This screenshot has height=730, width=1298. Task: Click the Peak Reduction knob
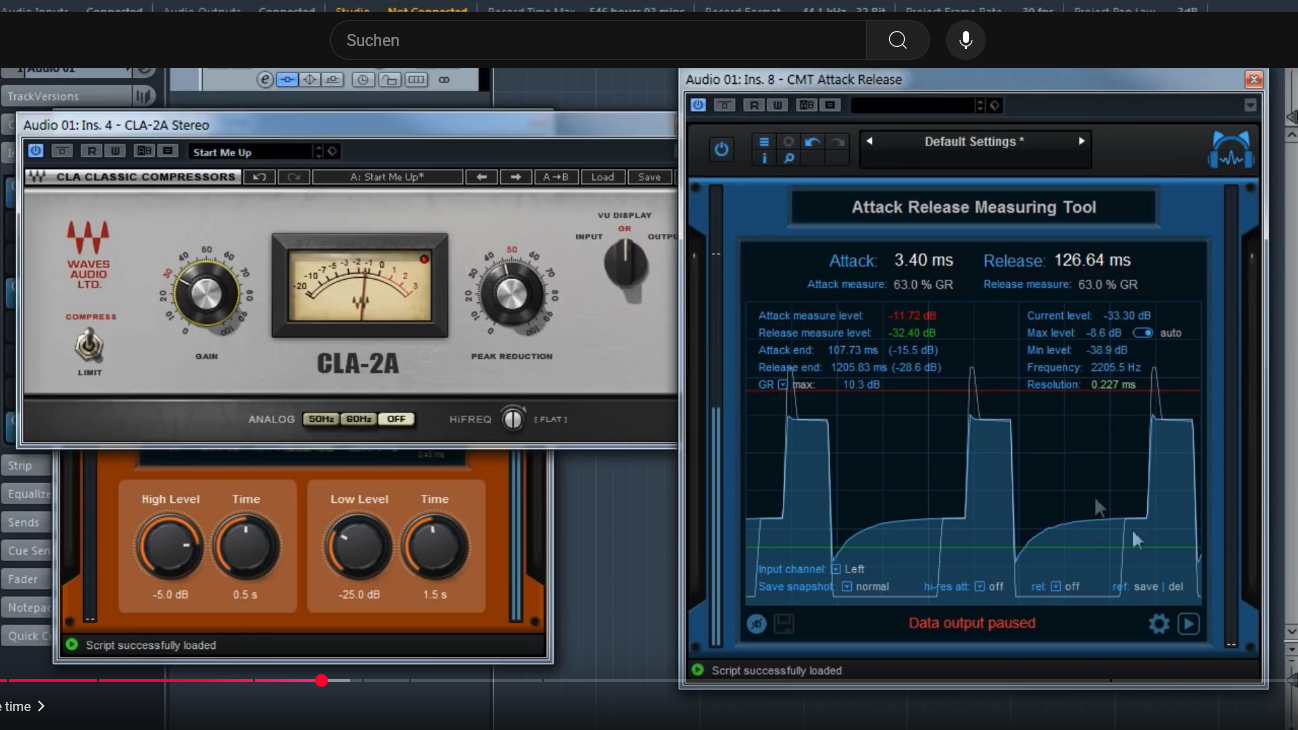[510, 293]
